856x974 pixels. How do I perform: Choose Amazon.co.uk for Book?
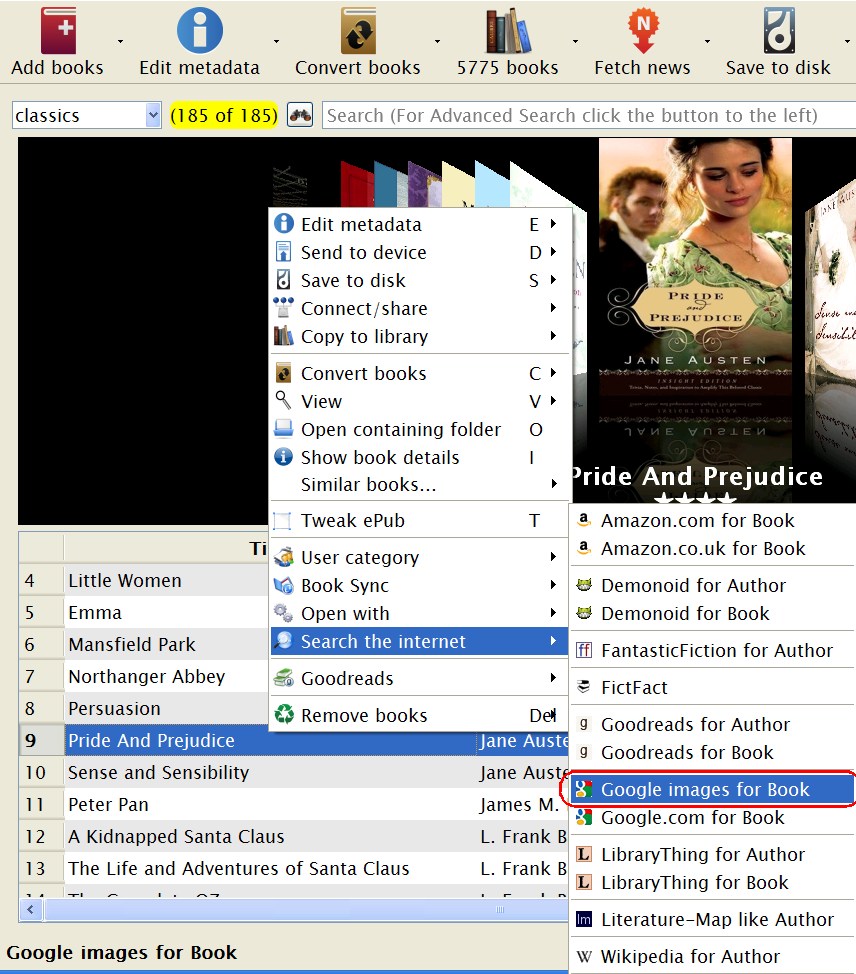coord(713,548)
